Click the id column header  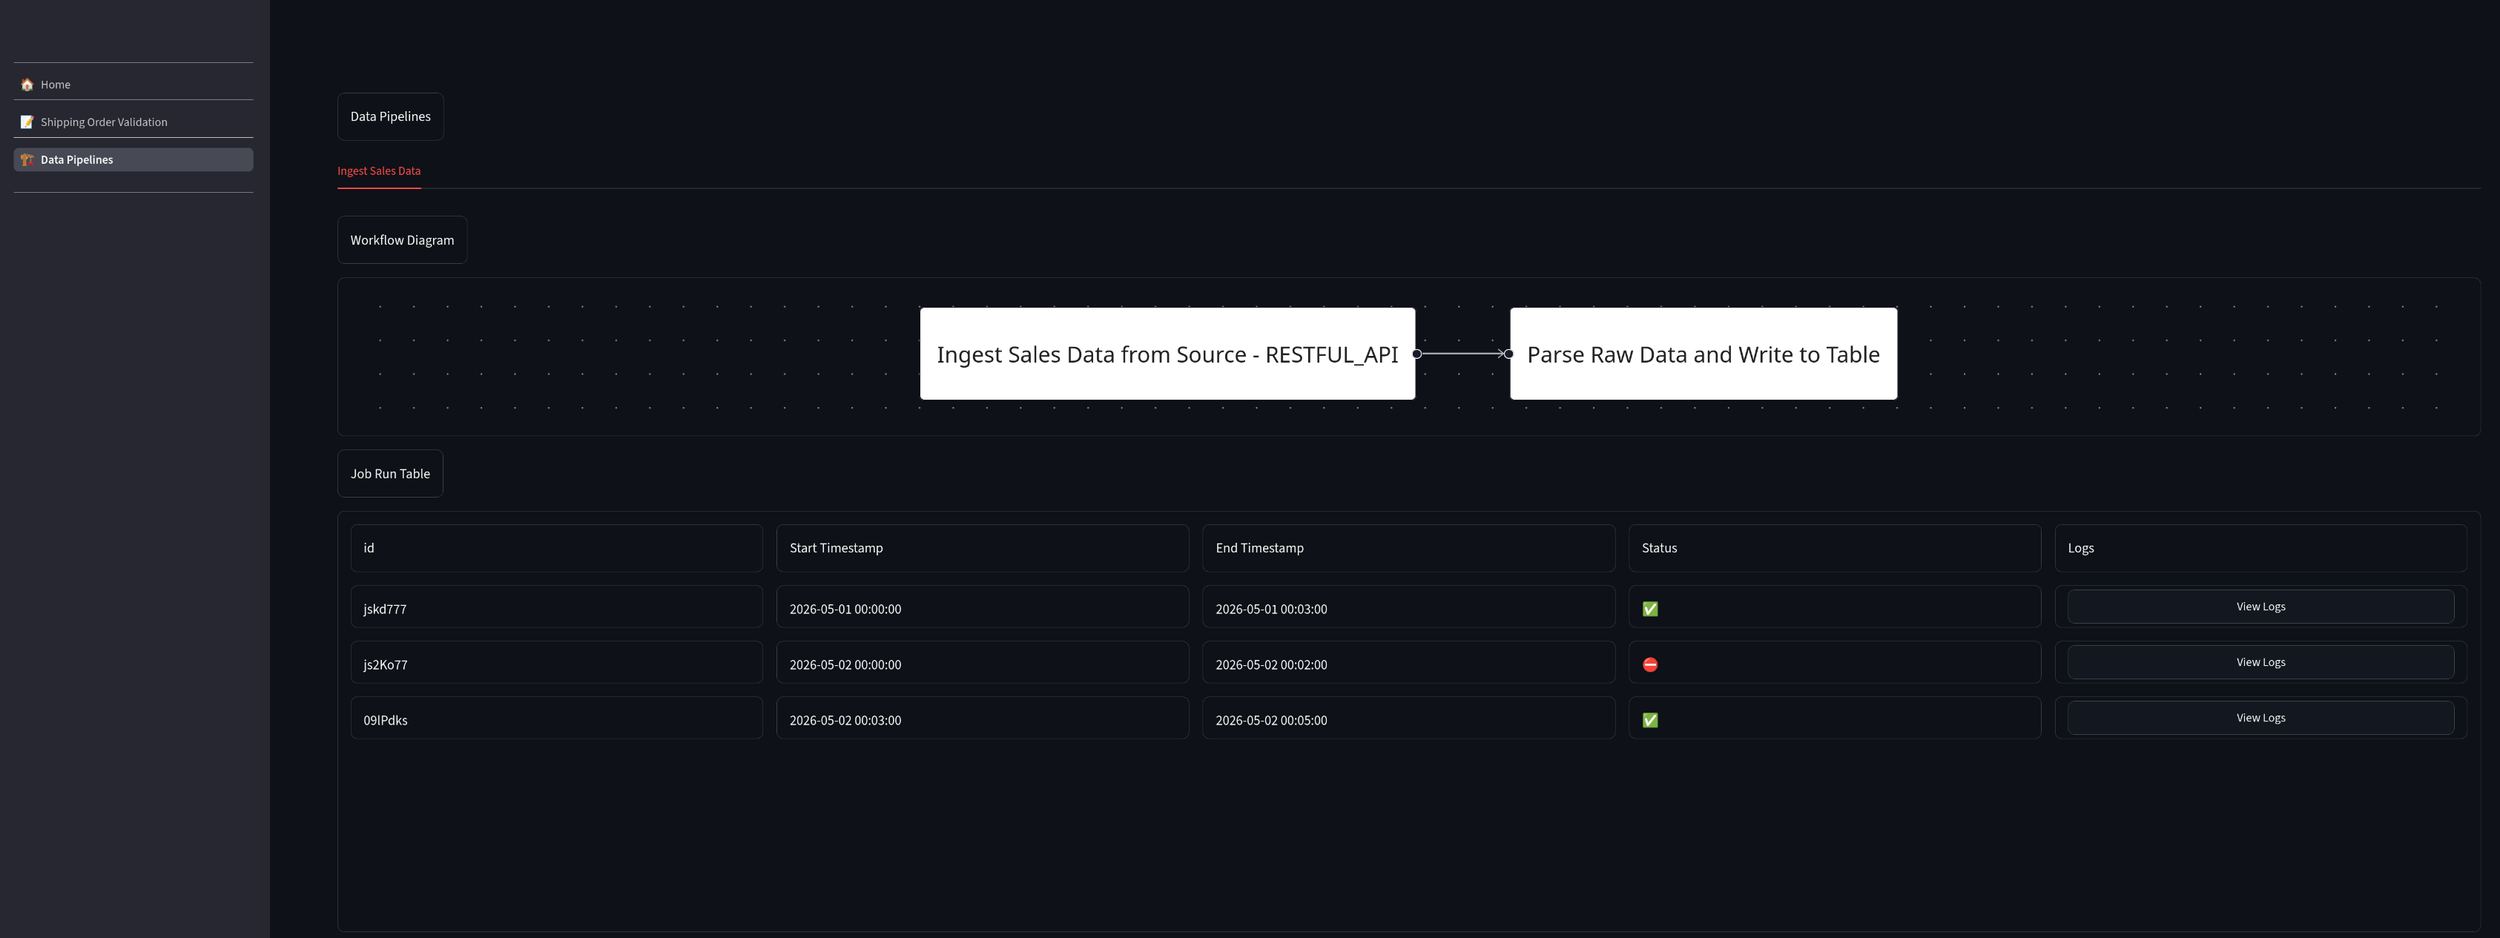point(557,548)
